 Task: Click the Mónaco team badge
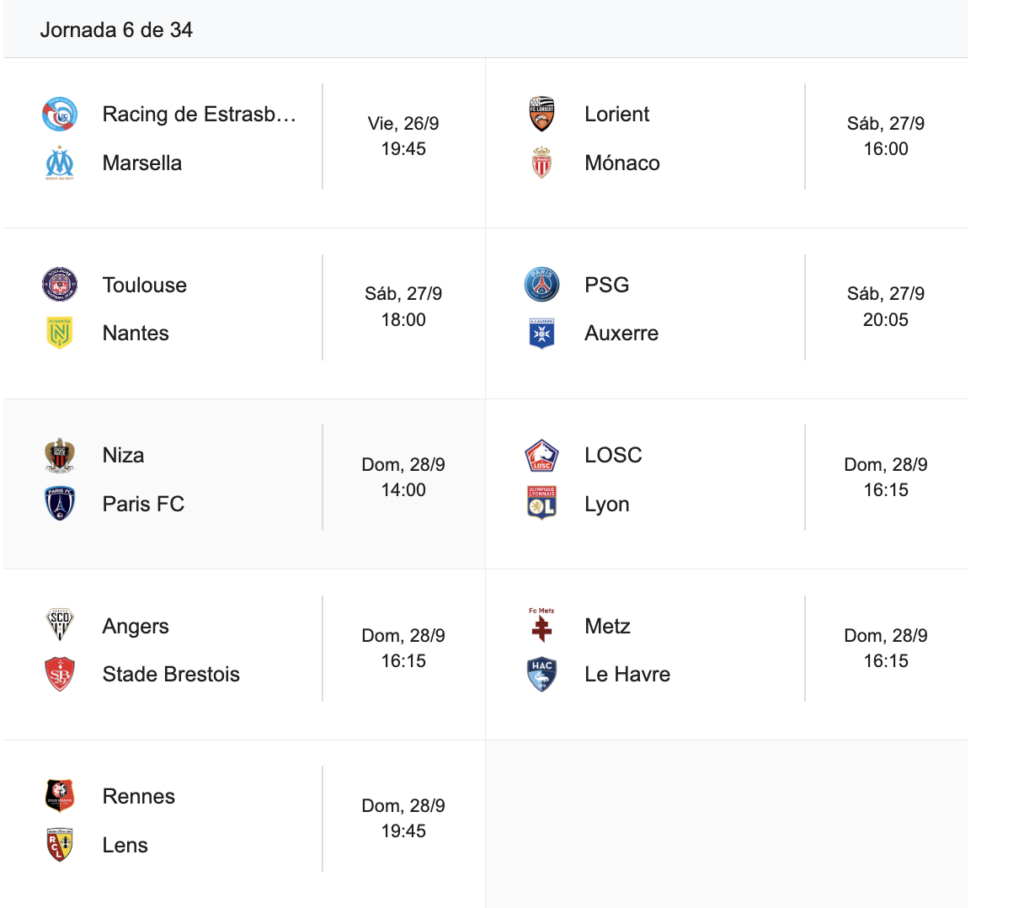542,163
